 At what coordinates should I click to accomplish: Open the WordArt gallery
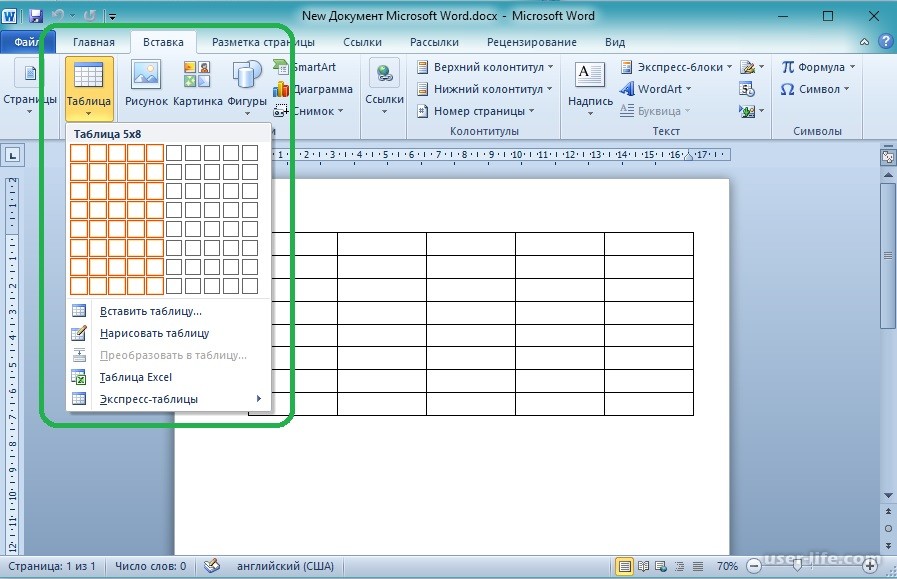[x=656, y=89]
